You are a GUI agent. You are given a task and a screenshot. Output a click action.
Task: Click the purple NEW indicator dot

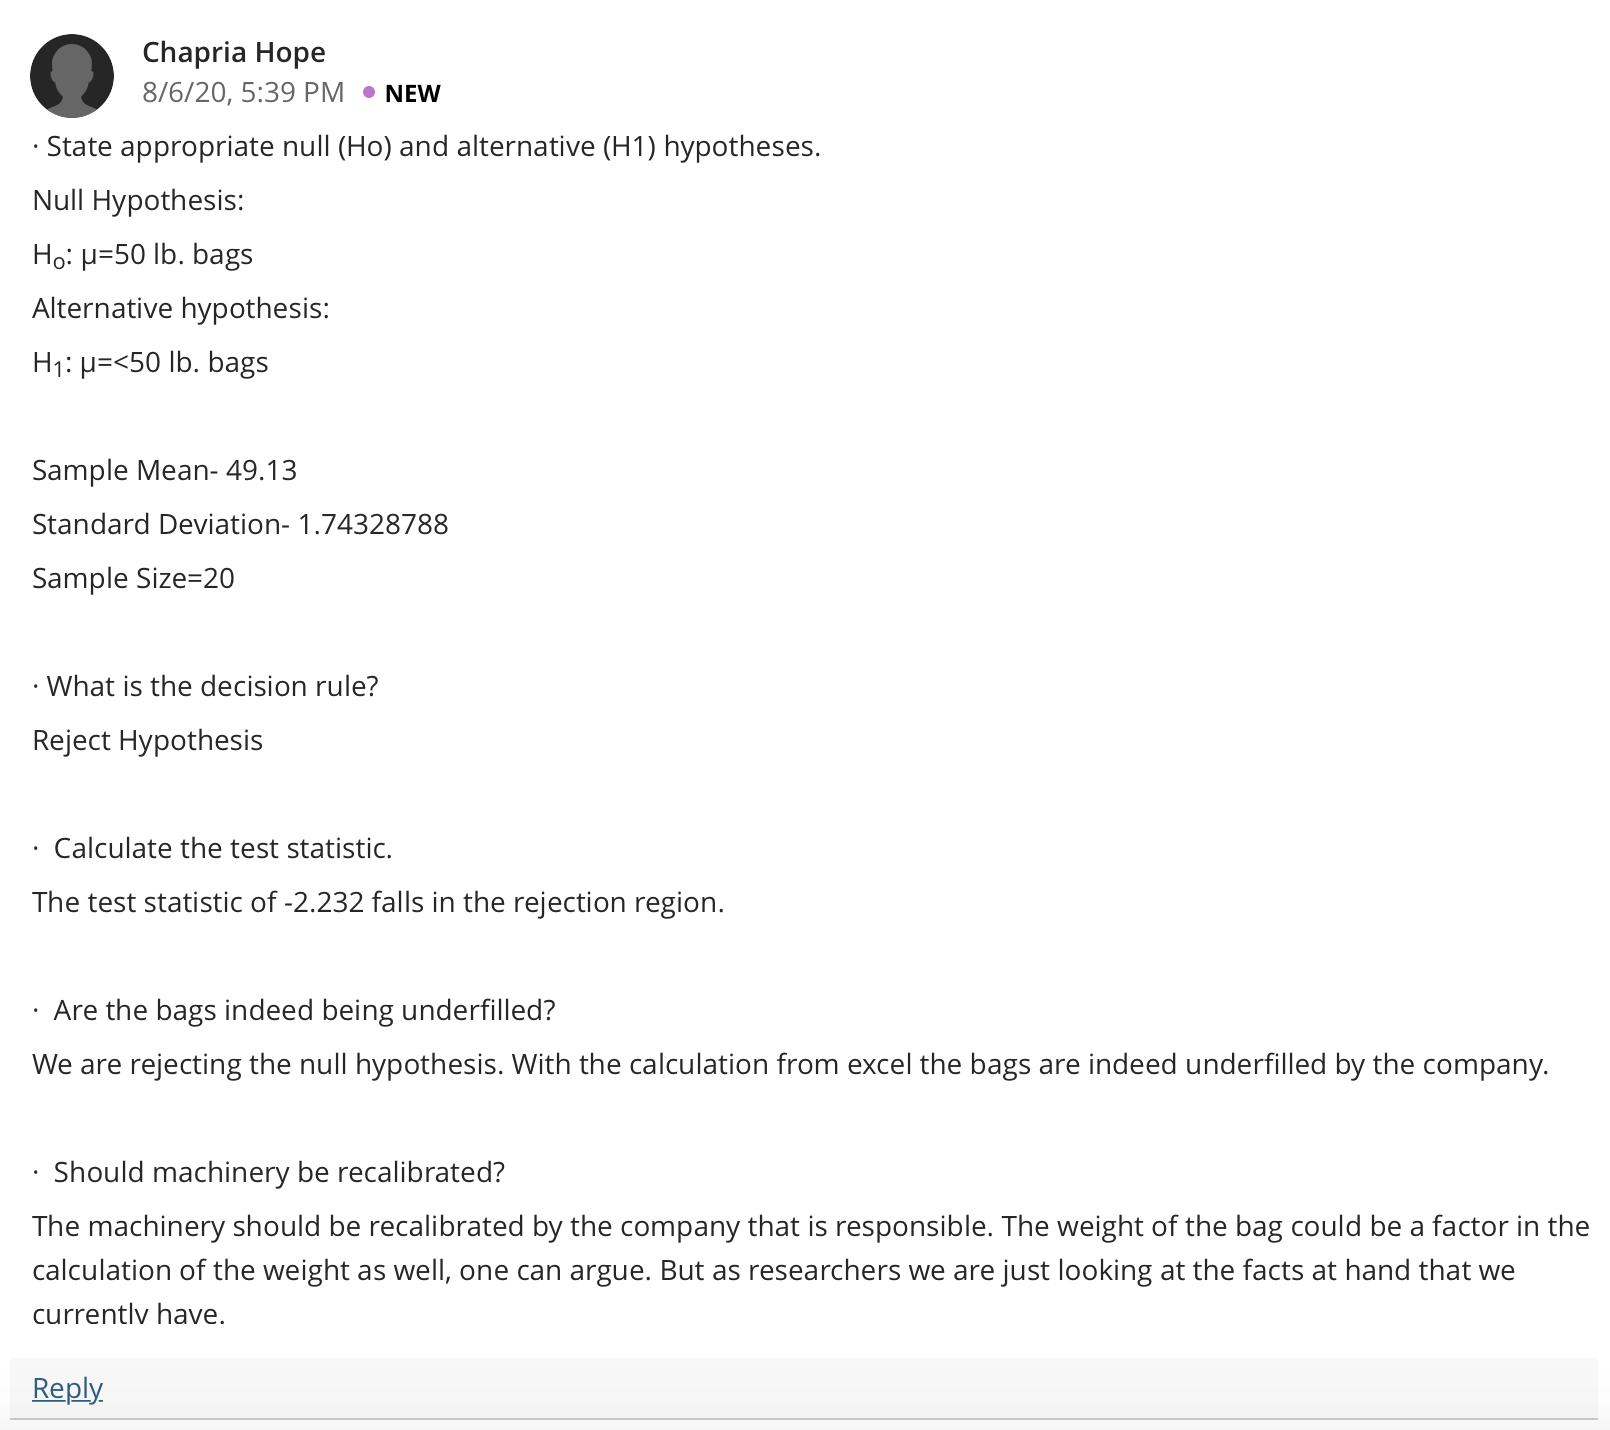[369, 92]
